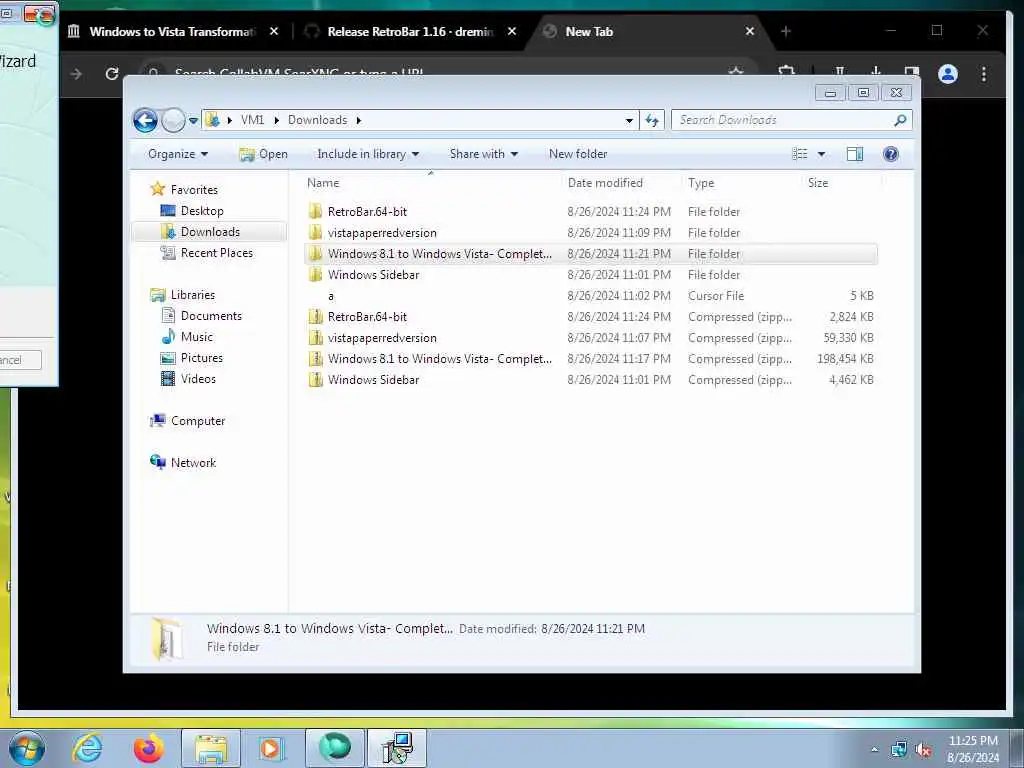Screen dimensions: 1024x768
Task: Open the recent locations dropdown beside Forward
Action: pos(193,121)
